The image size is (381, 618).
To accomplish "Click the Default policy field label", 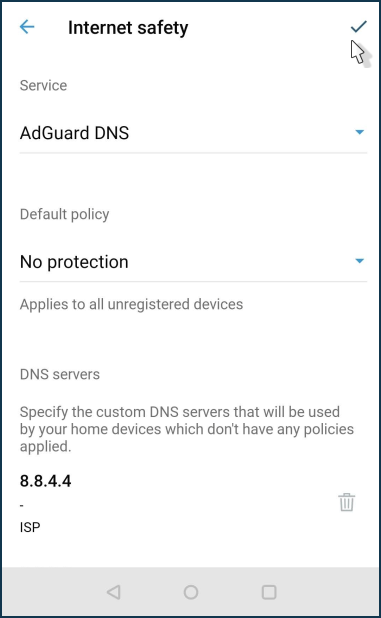I will point(65,215).
